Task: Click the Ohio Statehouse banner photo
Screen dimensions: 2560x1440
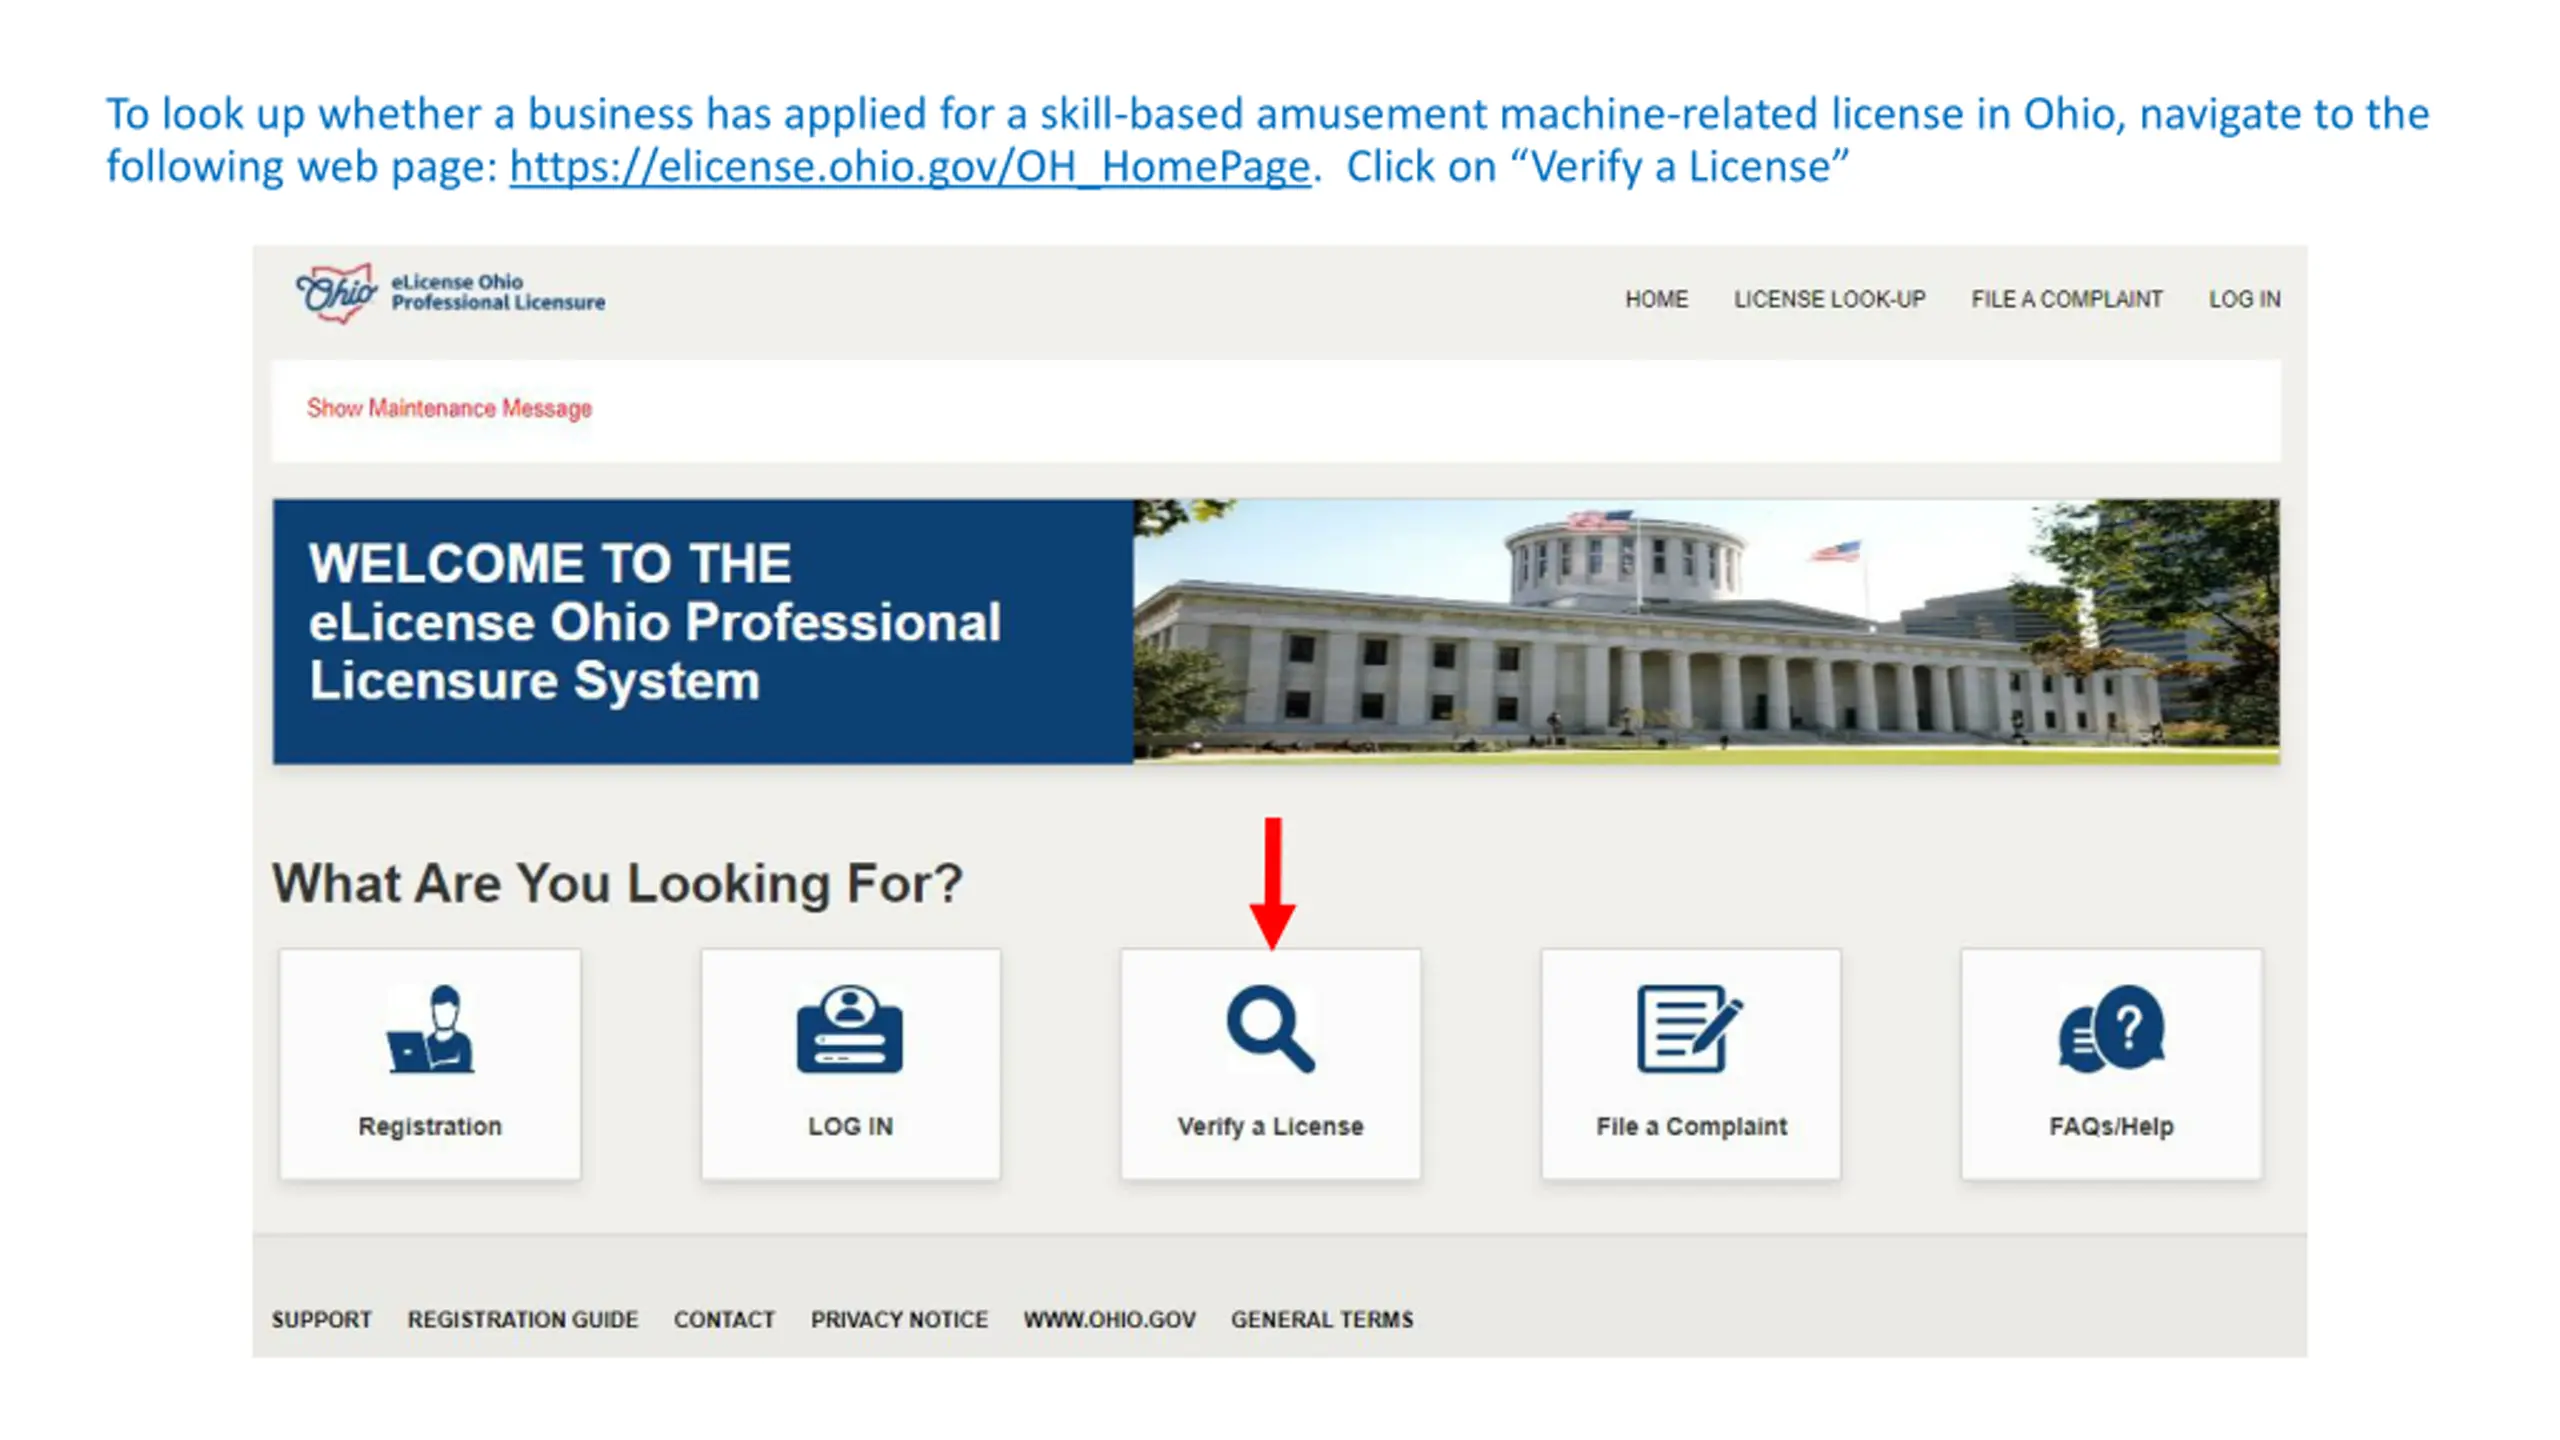Action: pos(1706,631)
